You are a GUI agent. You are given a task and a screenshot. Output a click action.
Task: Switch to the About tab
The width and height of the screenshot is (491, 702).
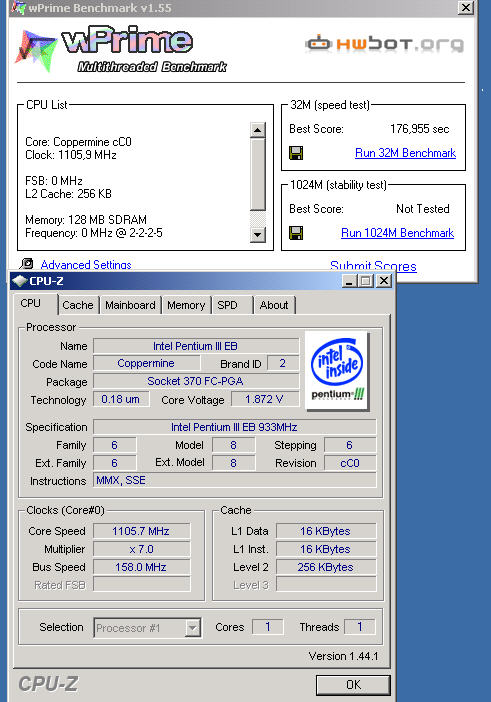(274, 305)
